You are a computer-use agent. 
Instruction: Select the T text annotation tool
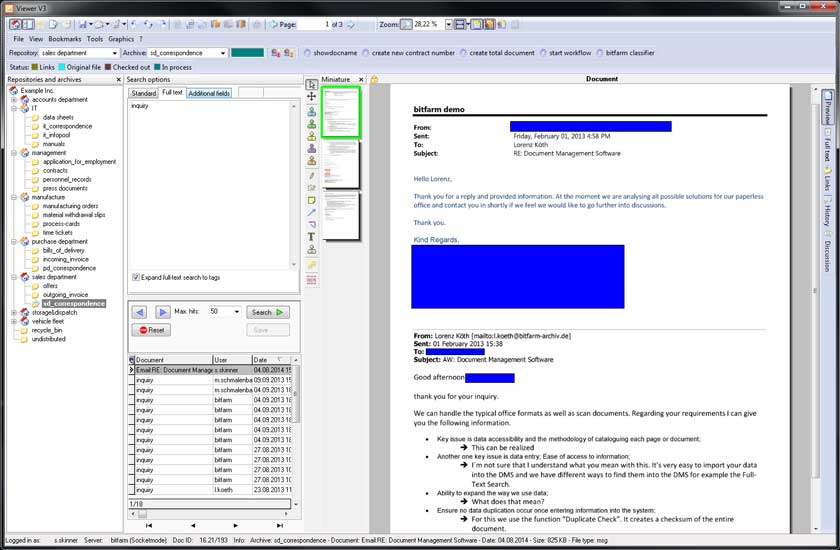[x=311, y=237]
